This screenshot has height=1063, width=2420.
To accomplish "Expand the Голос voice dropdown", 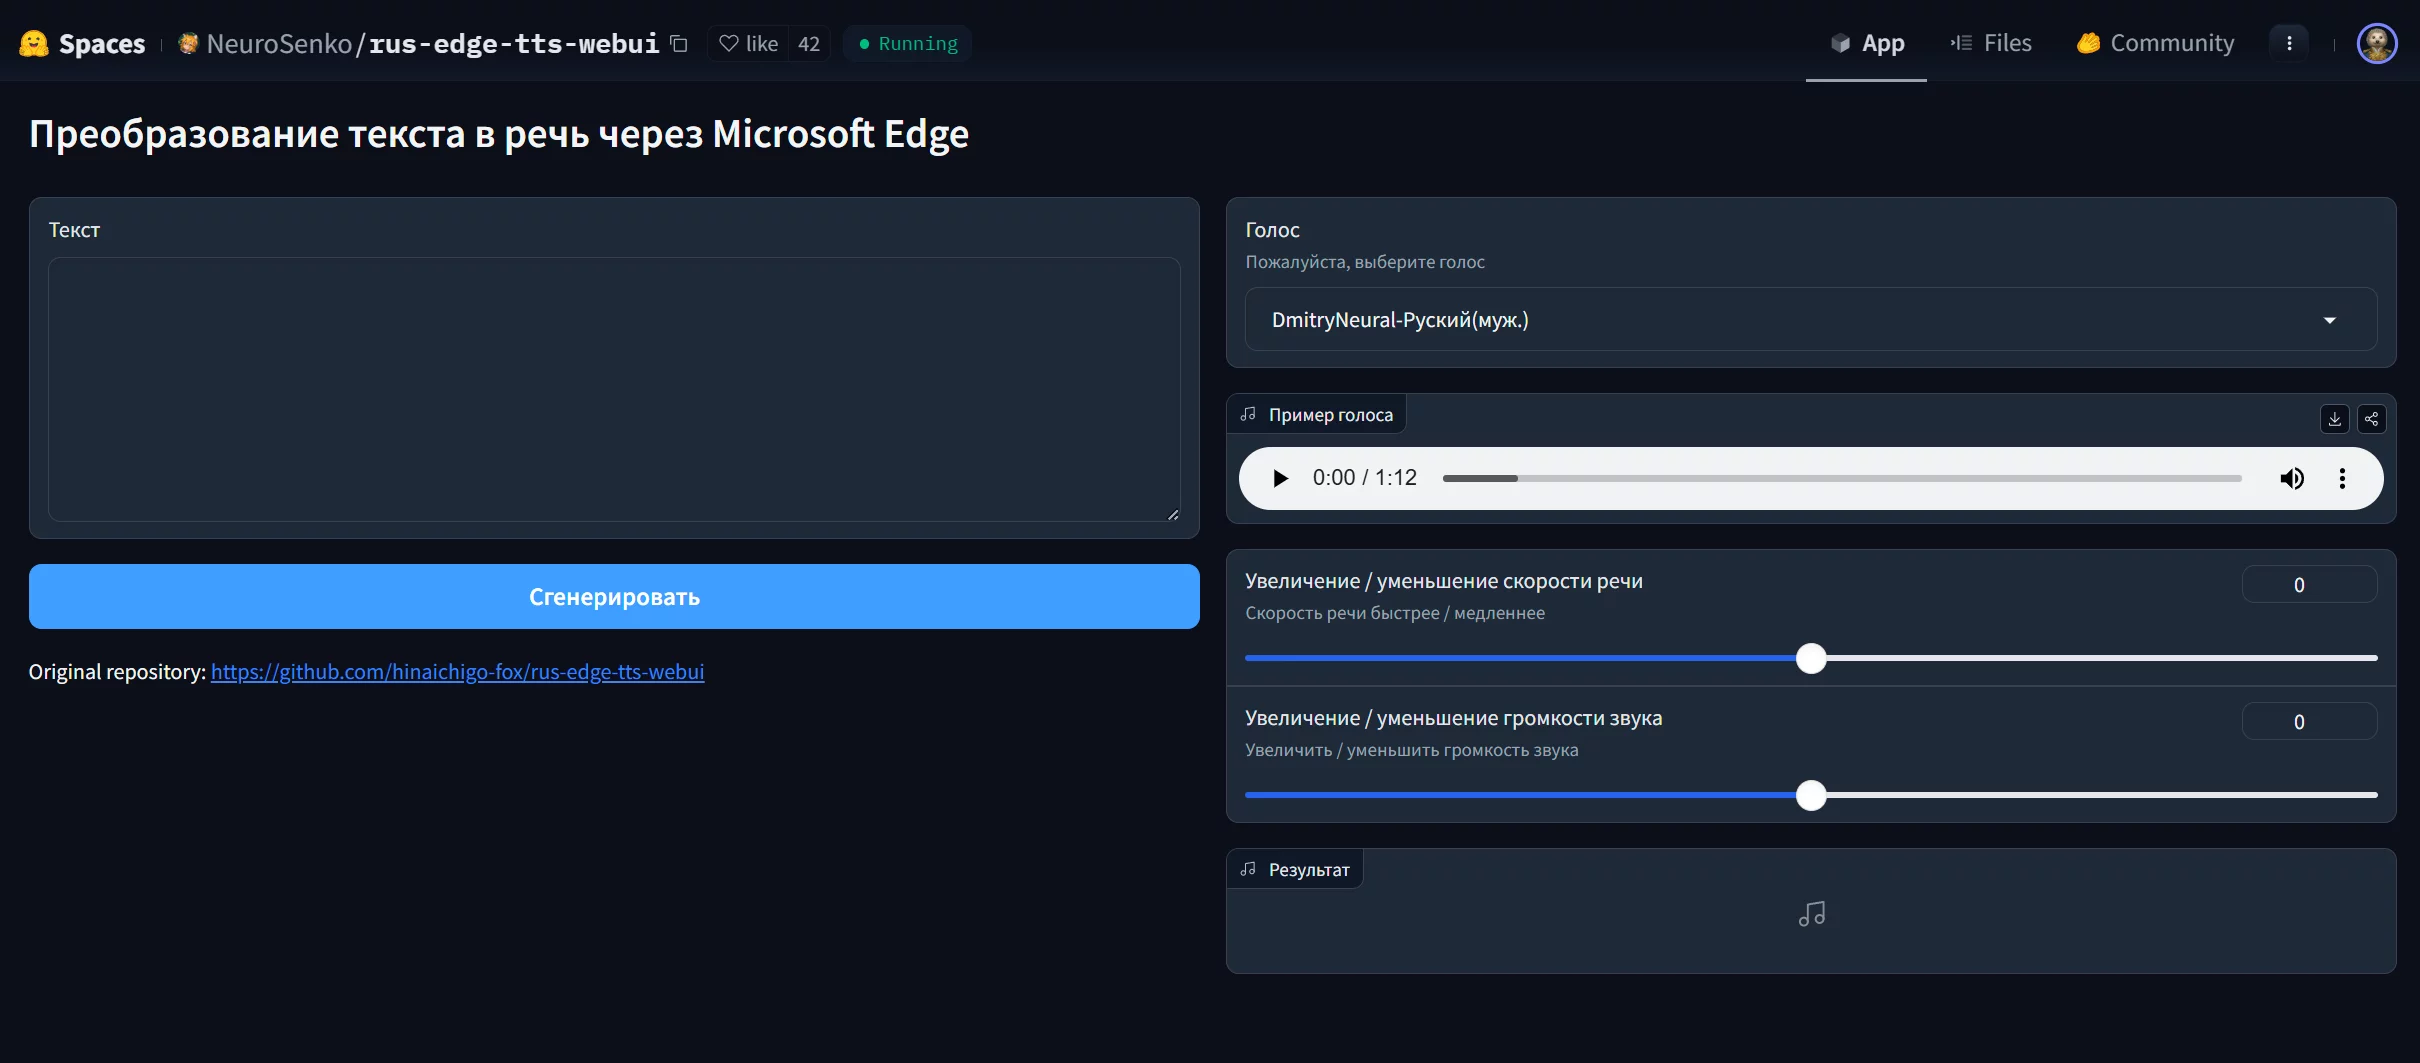I will click(x=1810, y=319).
